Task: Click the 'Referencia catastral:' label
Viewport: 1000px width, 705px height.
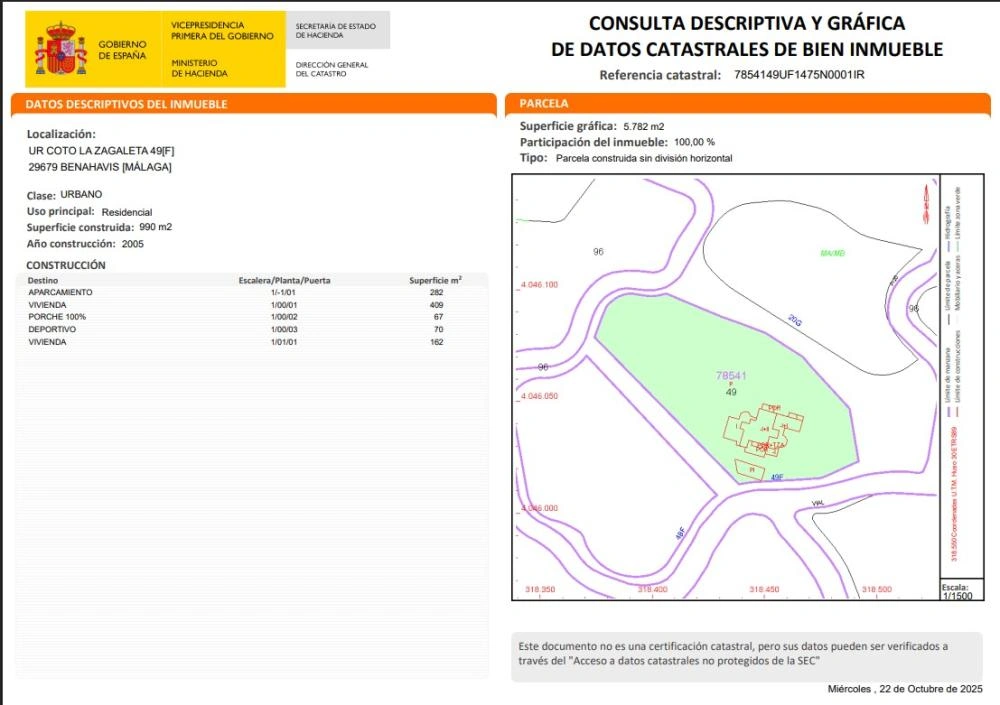Action: tap(659, 75)
